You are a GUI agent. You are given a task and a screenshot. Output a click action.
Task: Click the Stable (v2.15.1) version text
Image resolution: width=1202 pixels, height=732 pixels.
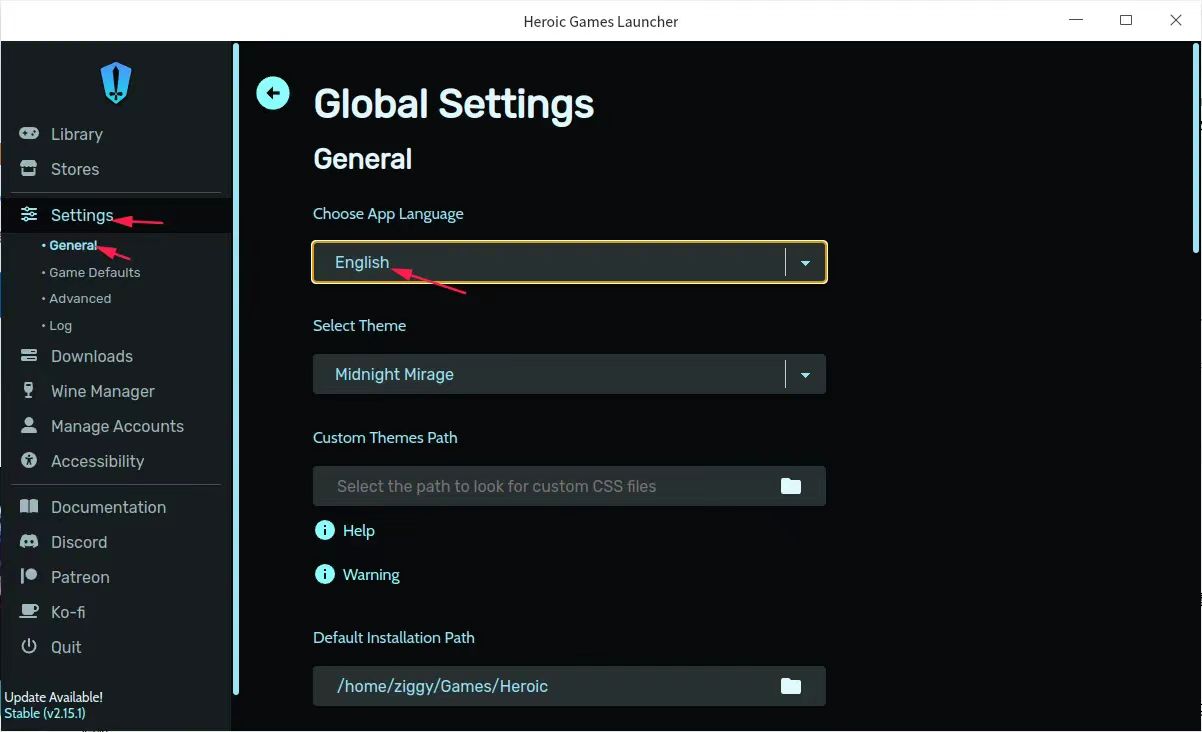tap(45, 713)
